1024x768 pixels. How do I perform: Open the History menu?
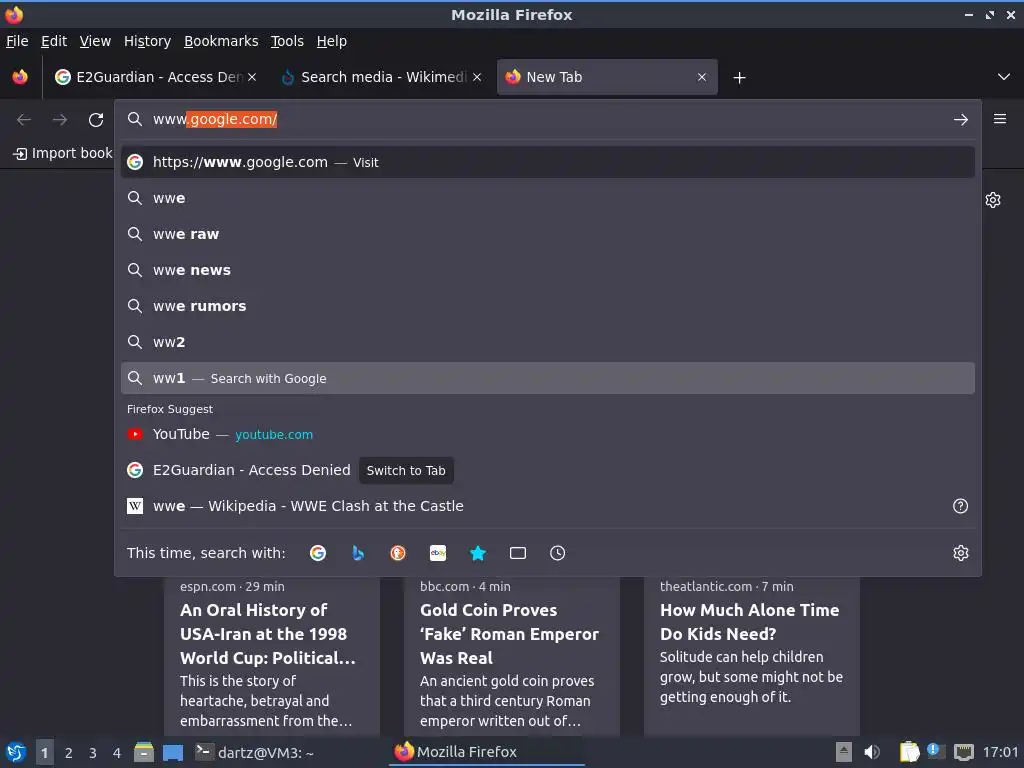tap(147, 41)
